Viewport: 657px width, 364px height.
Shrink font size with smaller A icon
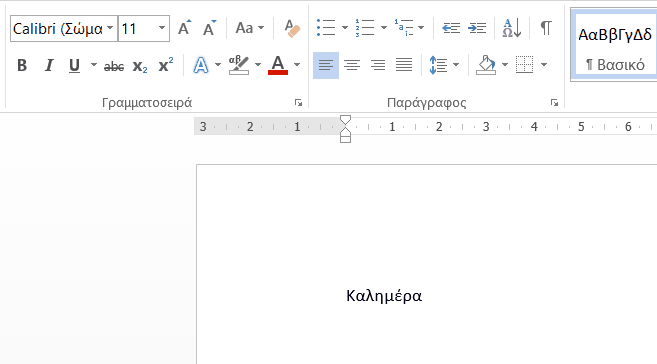[x=209, y=28]
